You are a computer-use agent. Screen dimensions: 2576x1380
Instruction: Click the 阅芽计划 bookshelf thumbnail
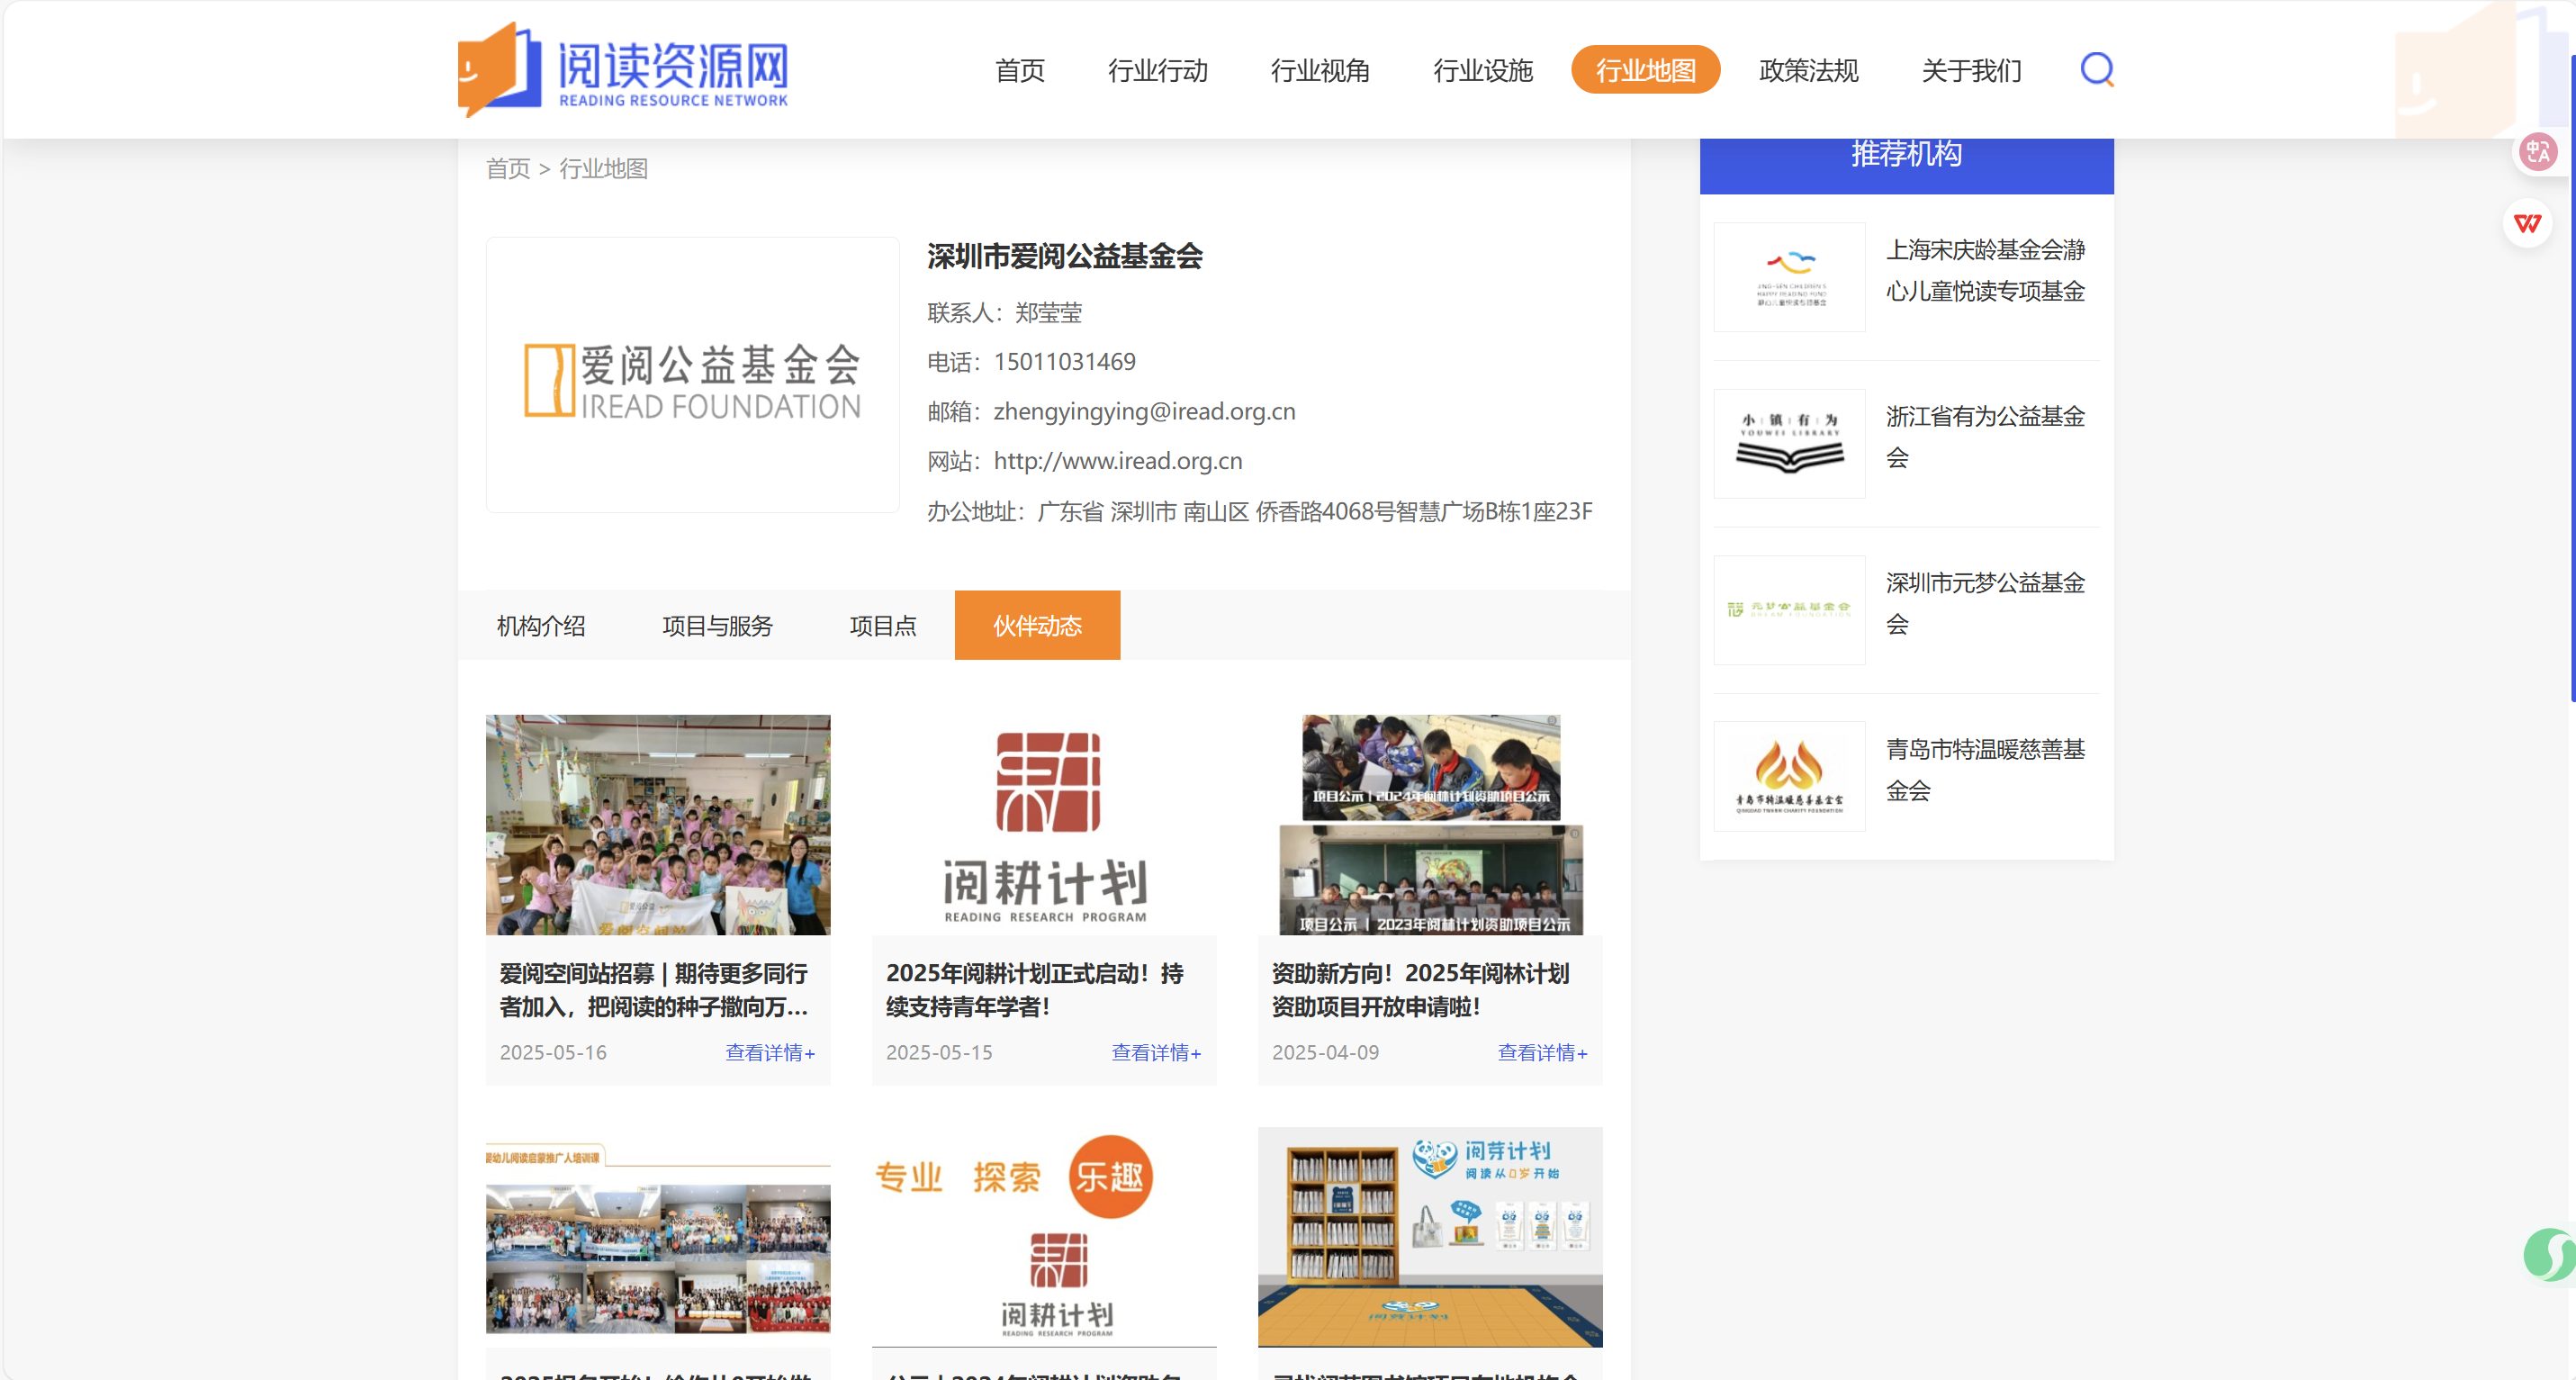pos(1430,1238)
